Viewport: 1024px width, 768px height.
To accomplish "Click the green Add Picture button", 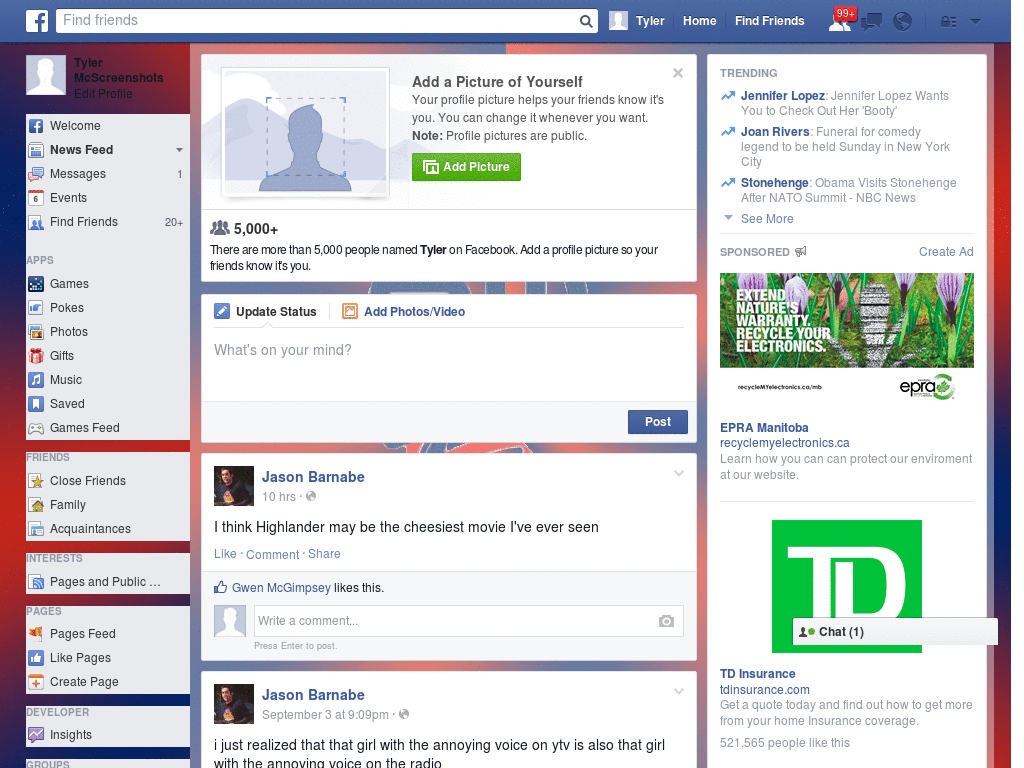I will pos(466,167).
